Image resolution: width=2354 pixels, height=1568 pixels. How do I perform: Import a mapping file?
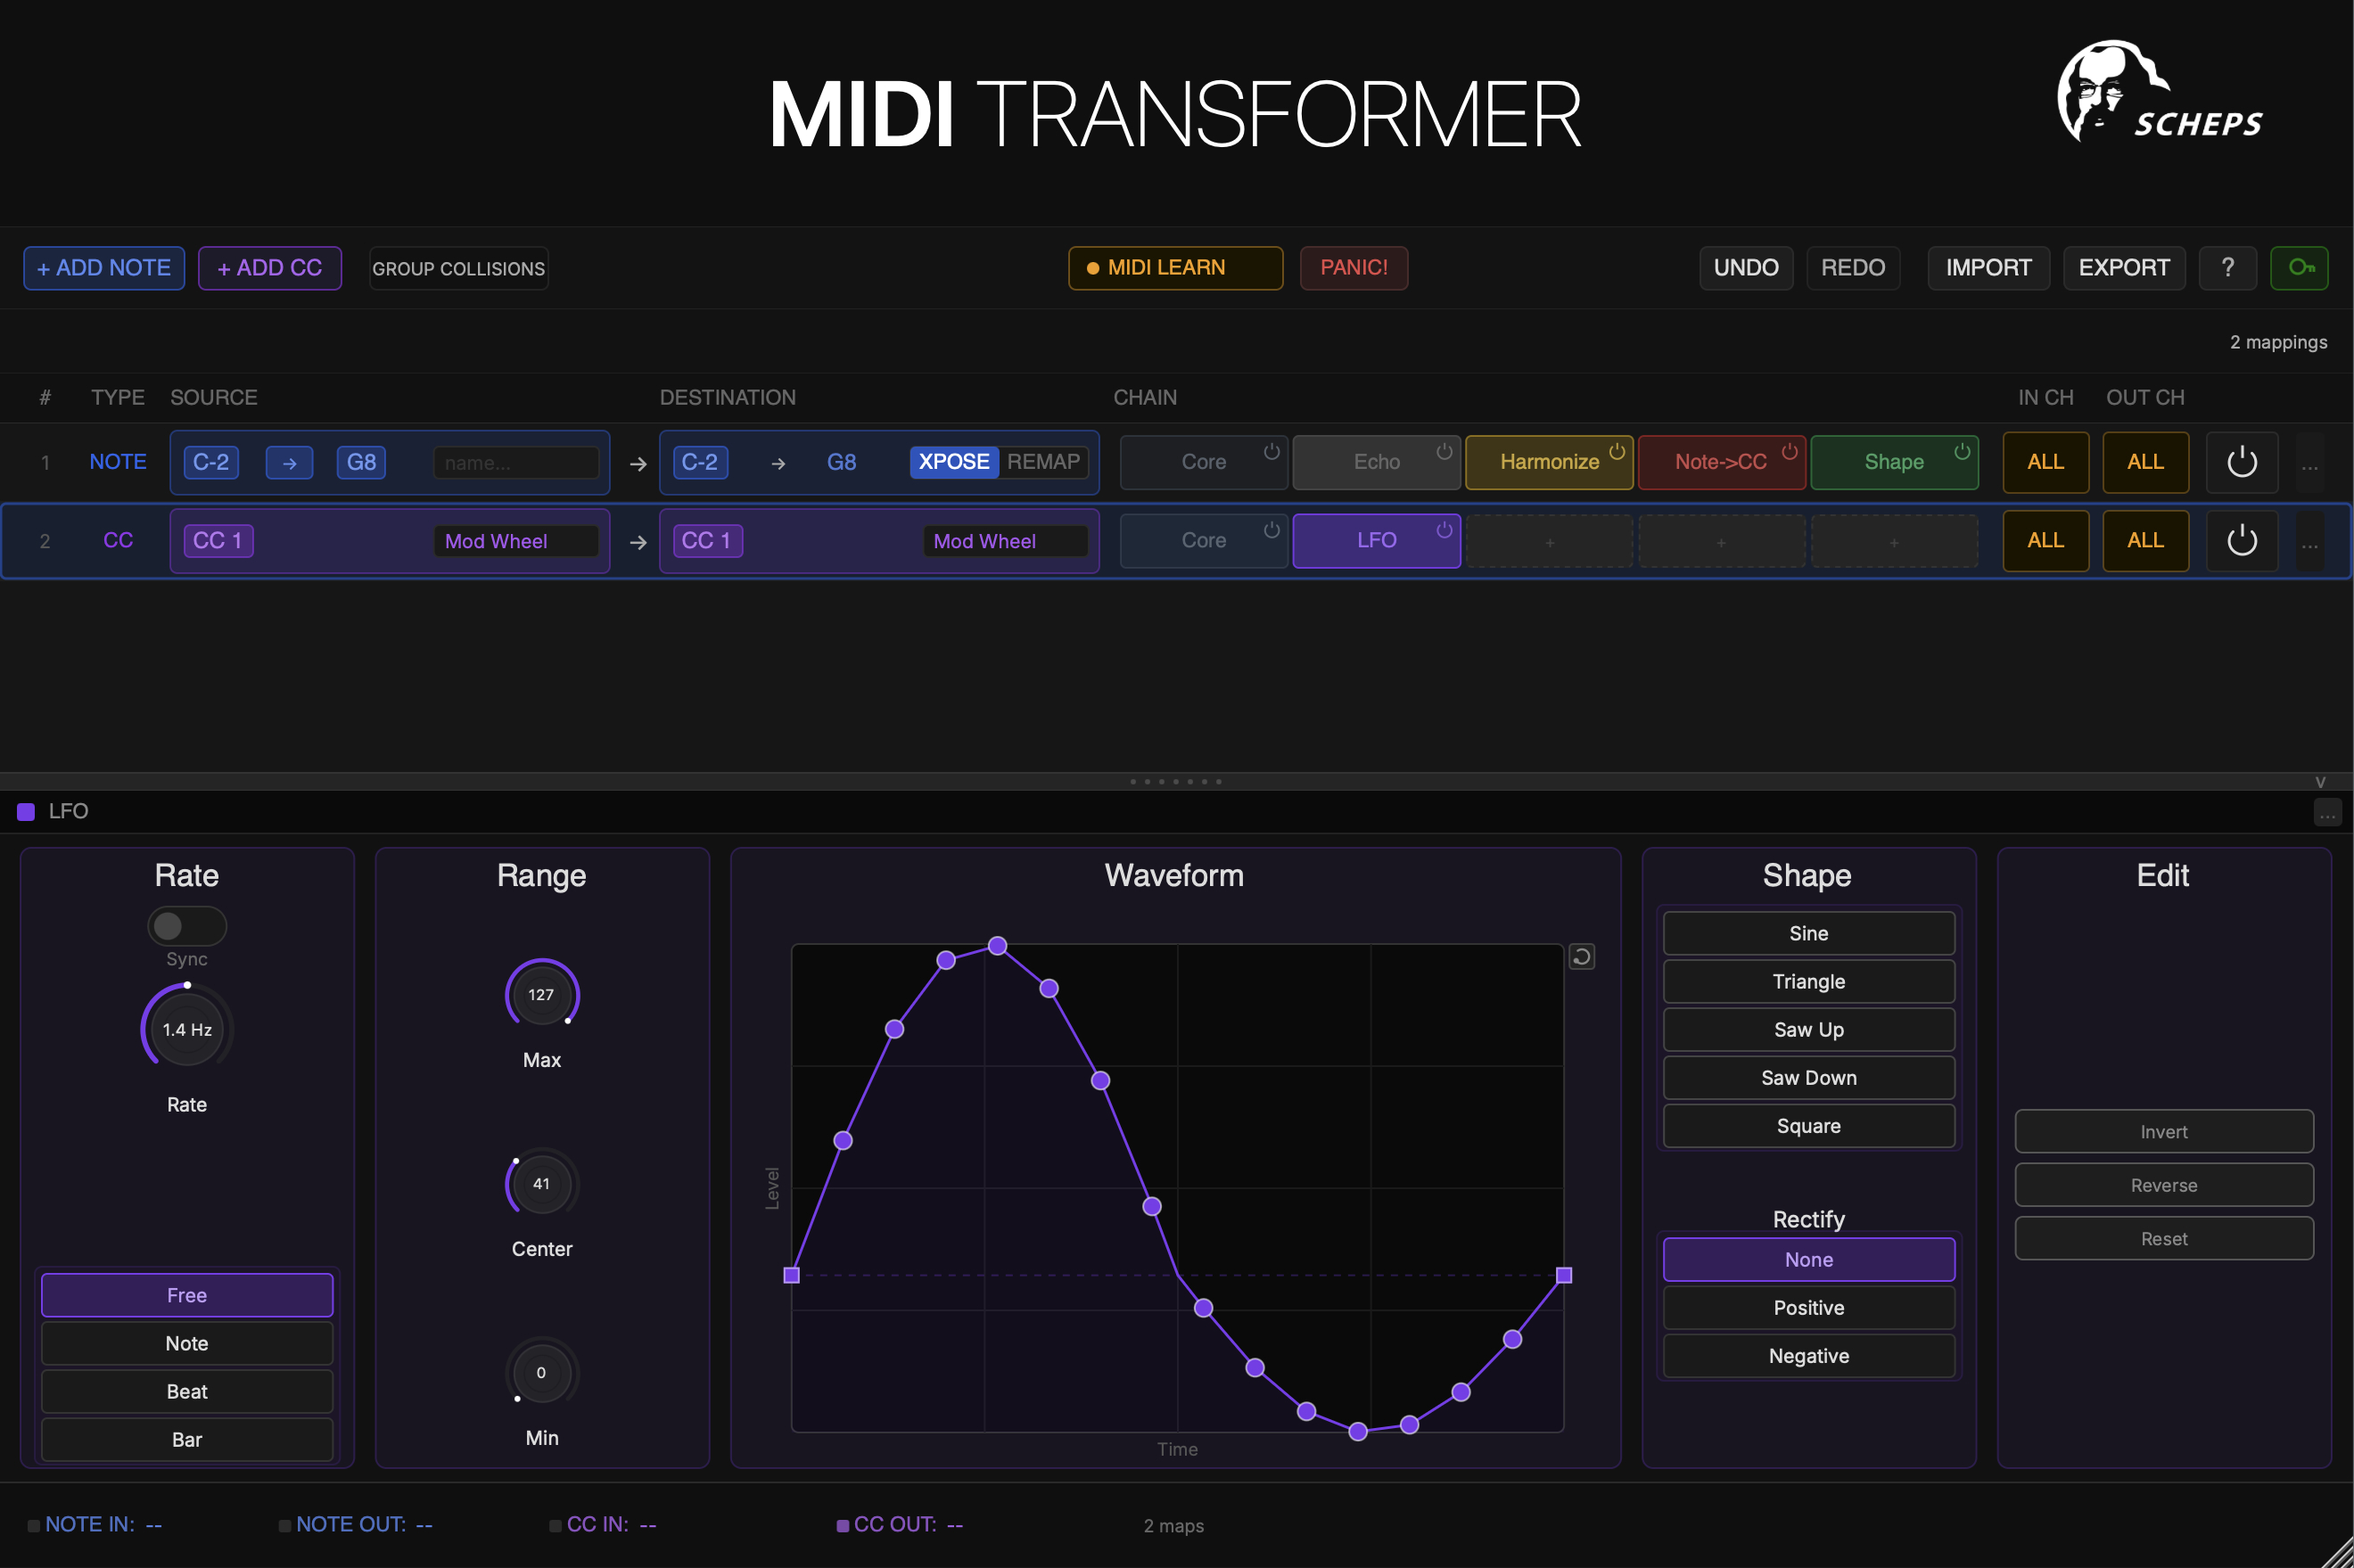1988,268
